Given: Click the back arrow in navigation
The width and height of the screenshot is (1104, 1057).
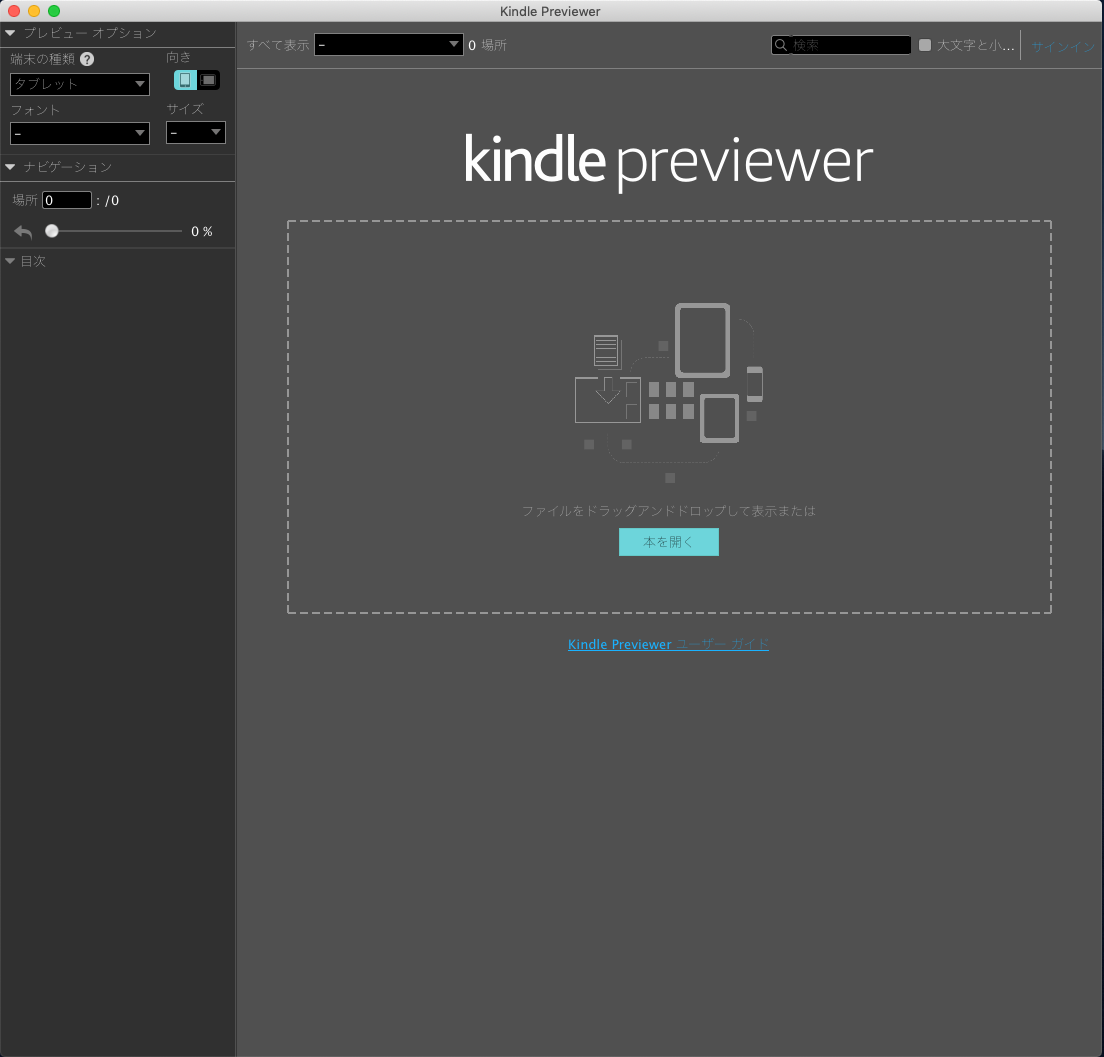Looking at the screenshot, I should [x=23, y=232].
